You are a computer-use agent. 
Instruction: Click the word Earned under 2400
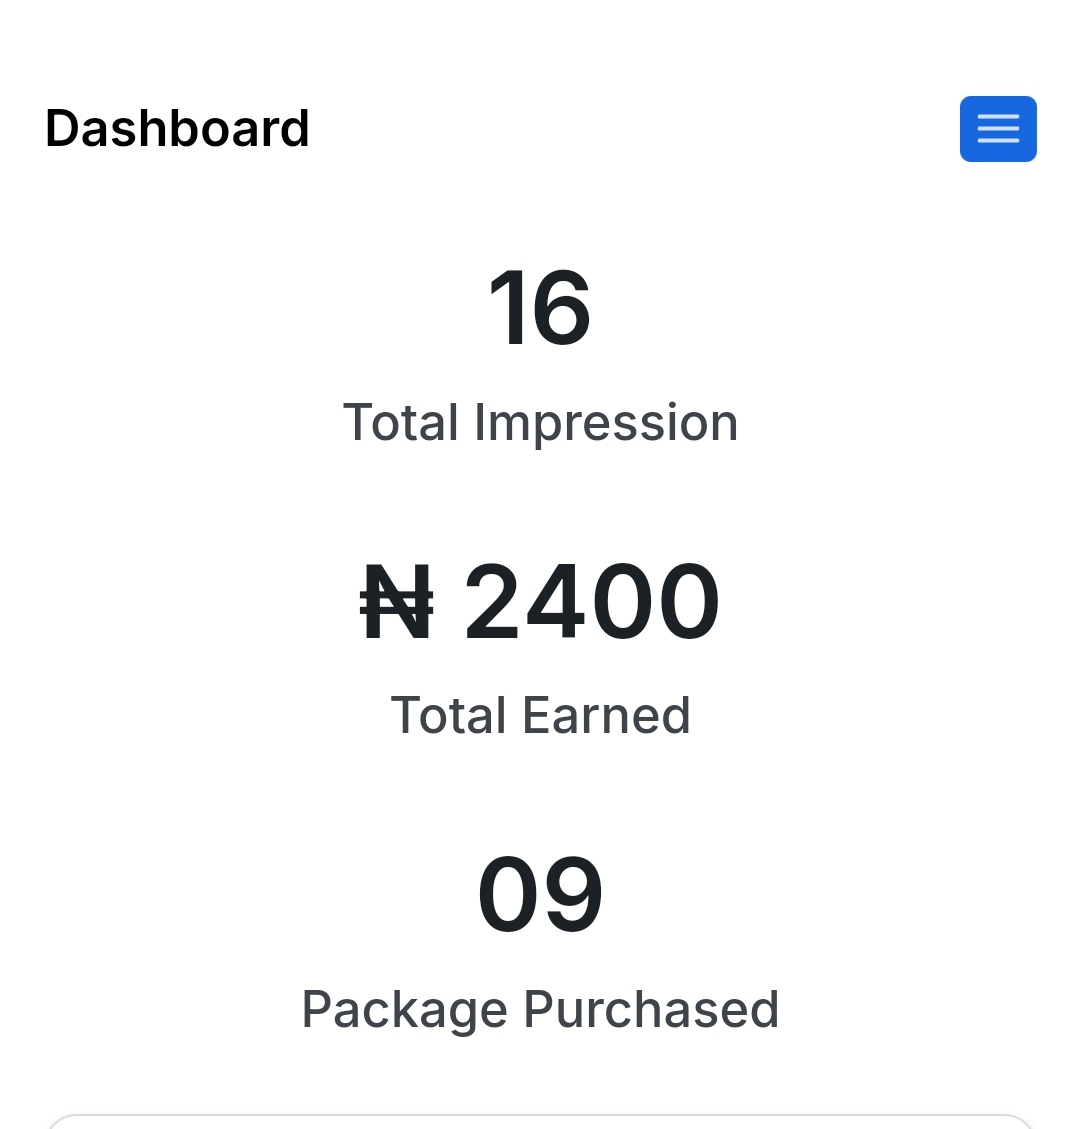[x=606, y=716]
